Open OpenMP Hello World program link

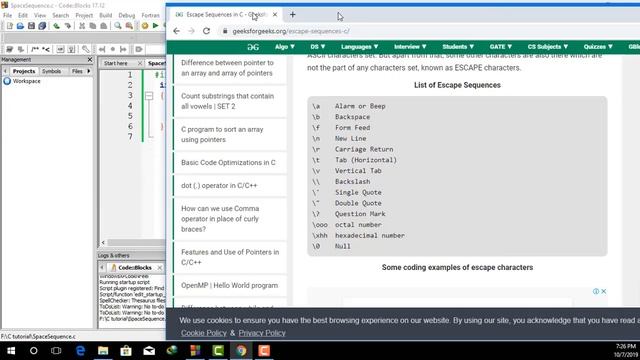[x=229, y=285]
